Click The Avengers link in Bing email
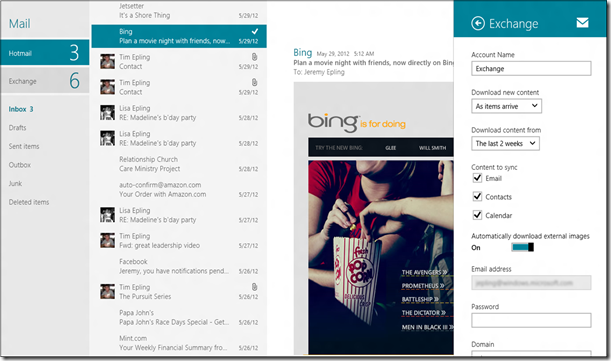Viewport: 611px width, 361px height. click(425, 272)
